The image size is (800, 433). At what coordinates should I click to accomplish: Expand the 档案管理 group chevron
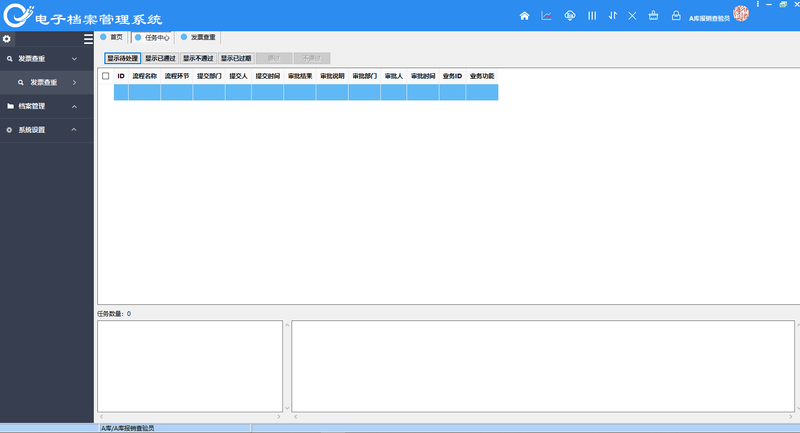click(x=74, y=106)
